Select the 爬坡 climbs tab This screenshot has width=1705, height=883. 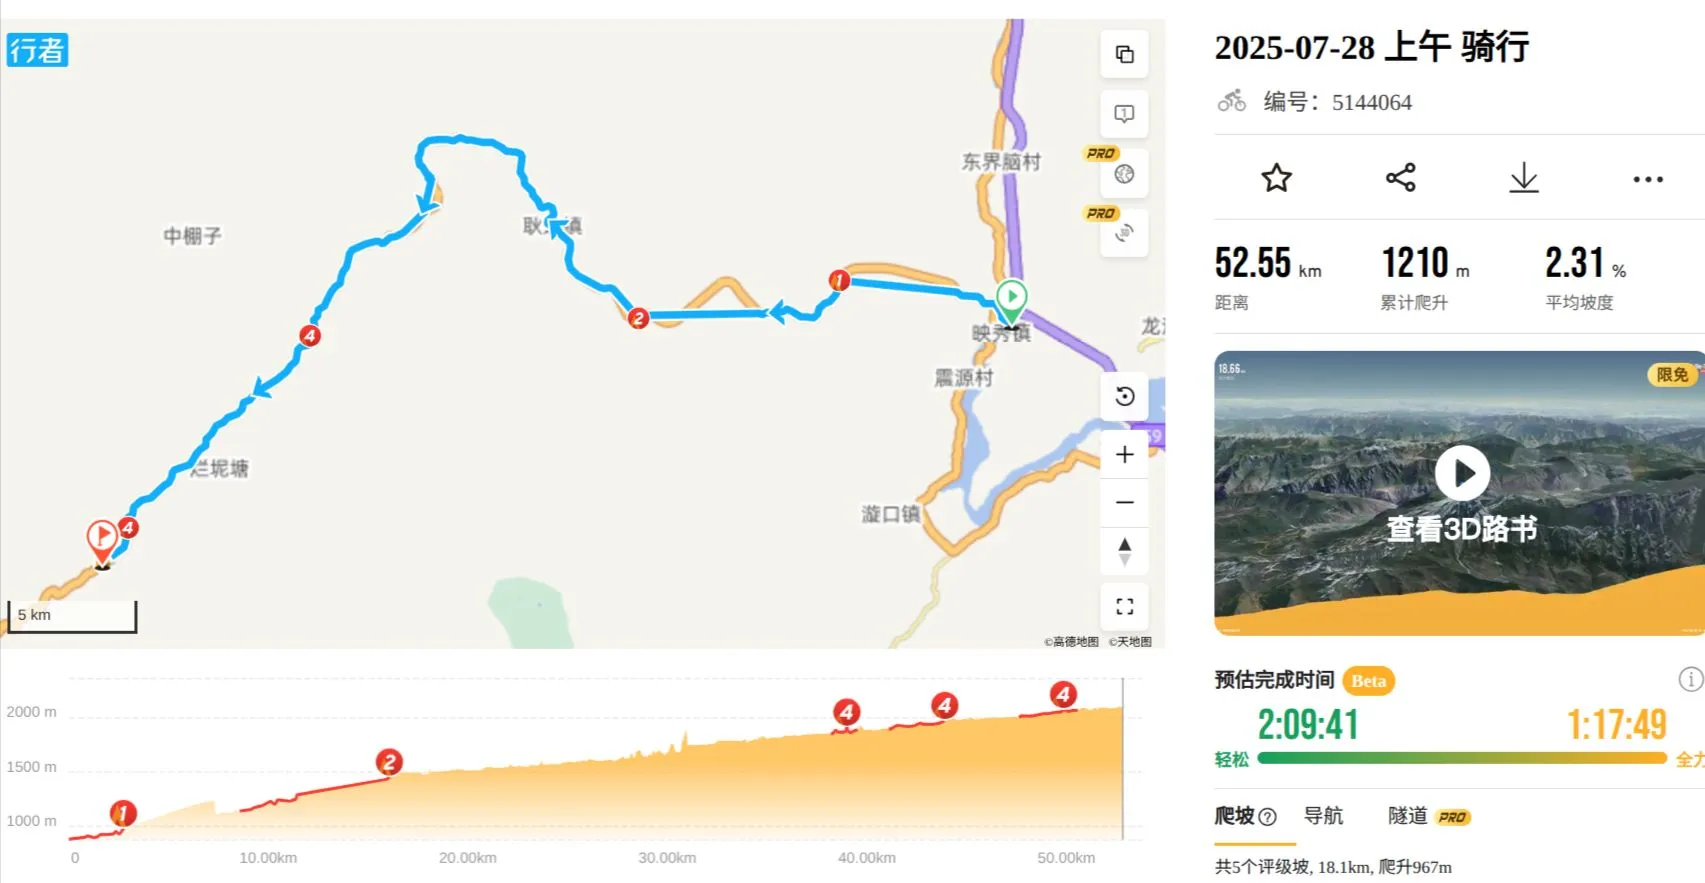[1235, 816]
